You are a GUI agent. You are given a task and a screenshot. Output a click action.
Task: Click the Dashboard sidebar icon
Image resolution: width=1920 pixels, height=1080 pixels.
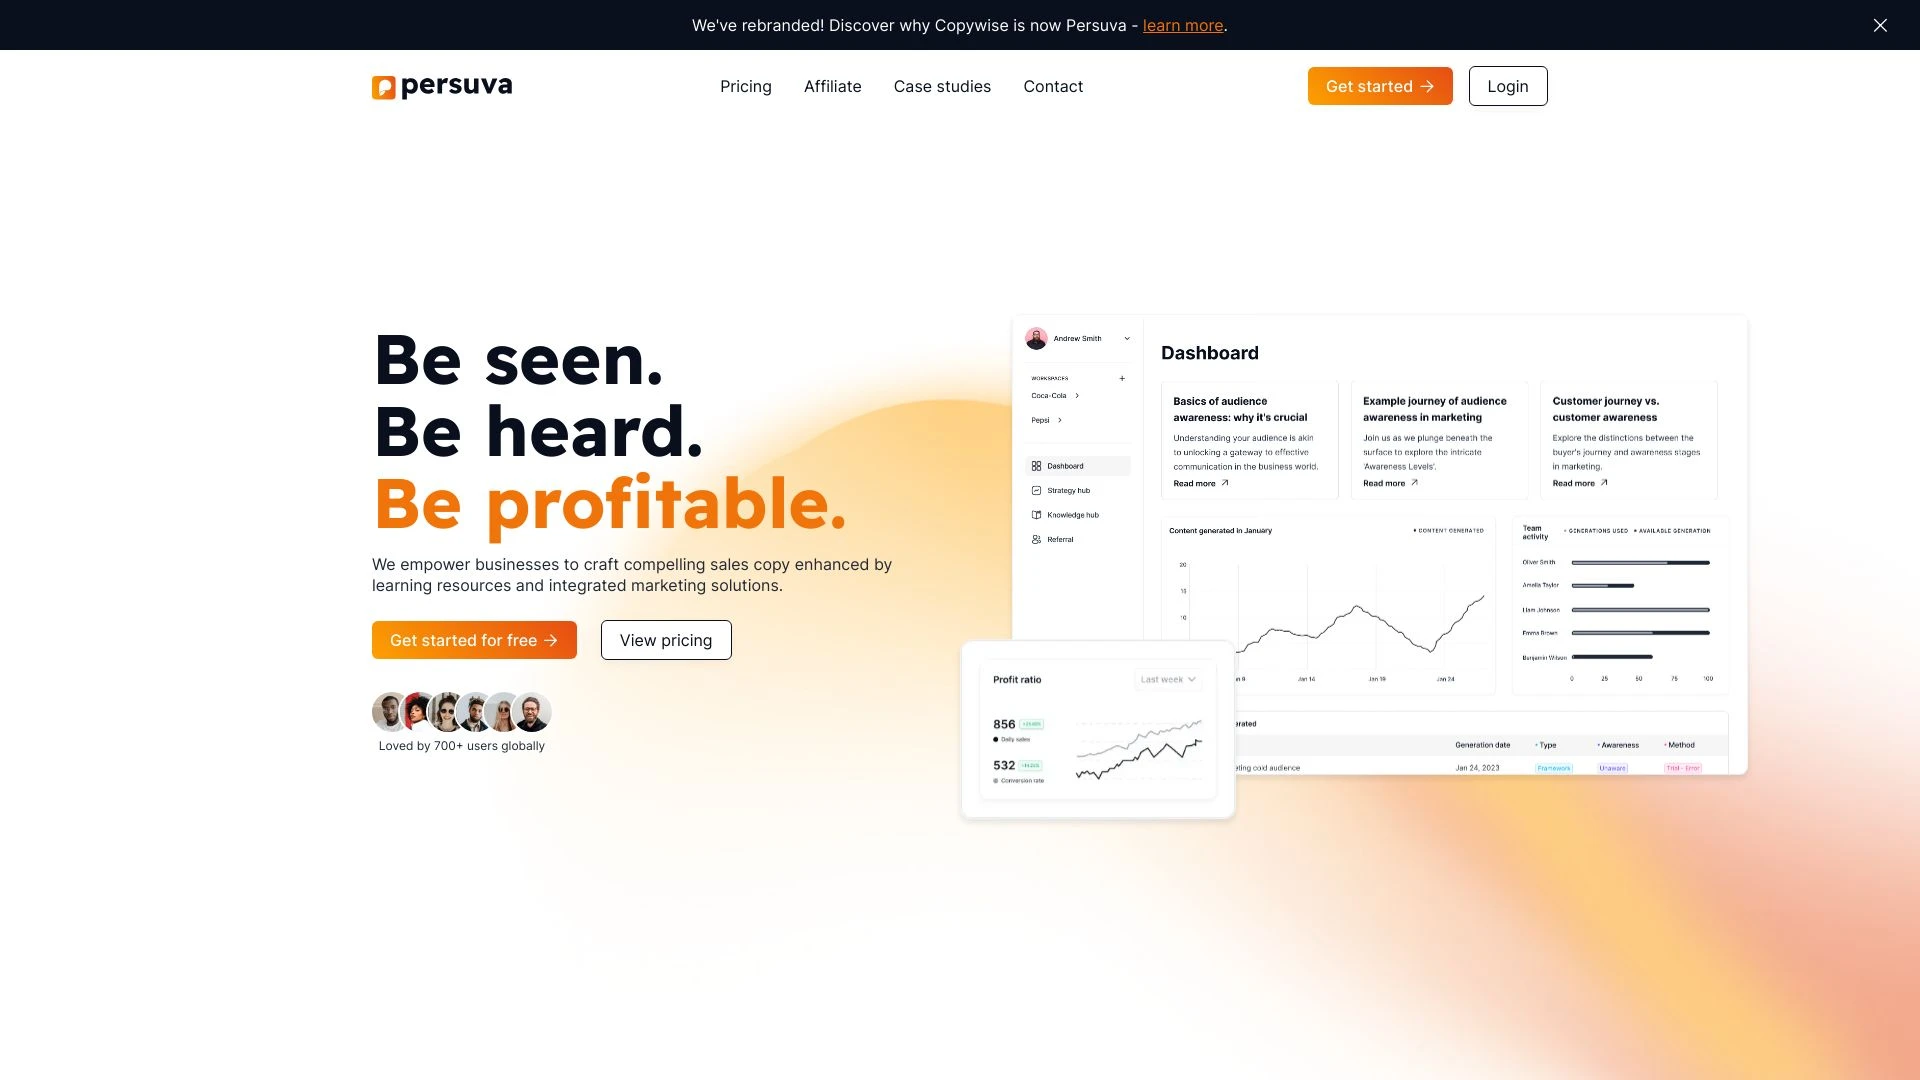pyautogui.click(x=1036, y=465)
